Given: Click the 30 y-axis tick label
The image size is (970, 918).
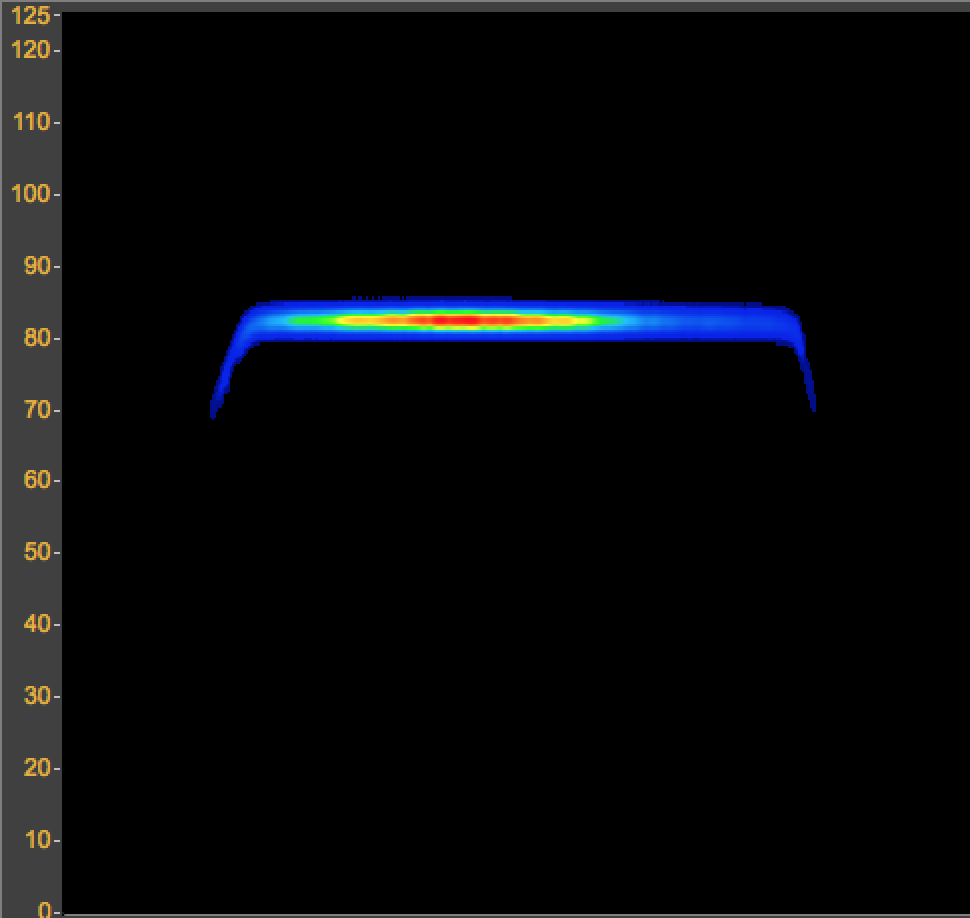Looking at the screenshot, I should pyautogui.click(x=36, y=697).
